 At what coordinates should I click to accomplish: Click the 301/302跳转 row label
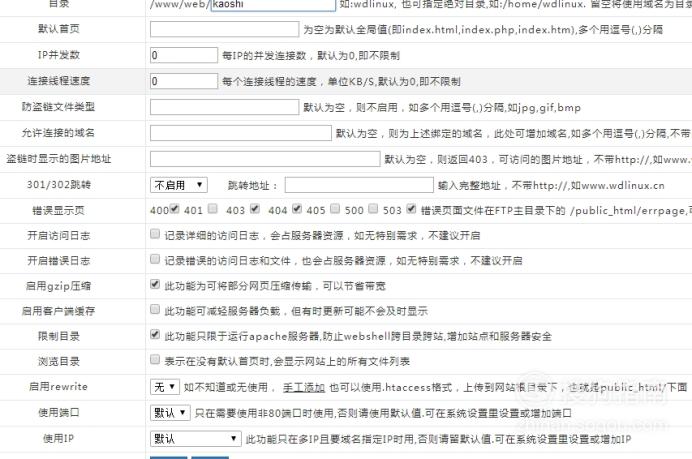[58, 184]
